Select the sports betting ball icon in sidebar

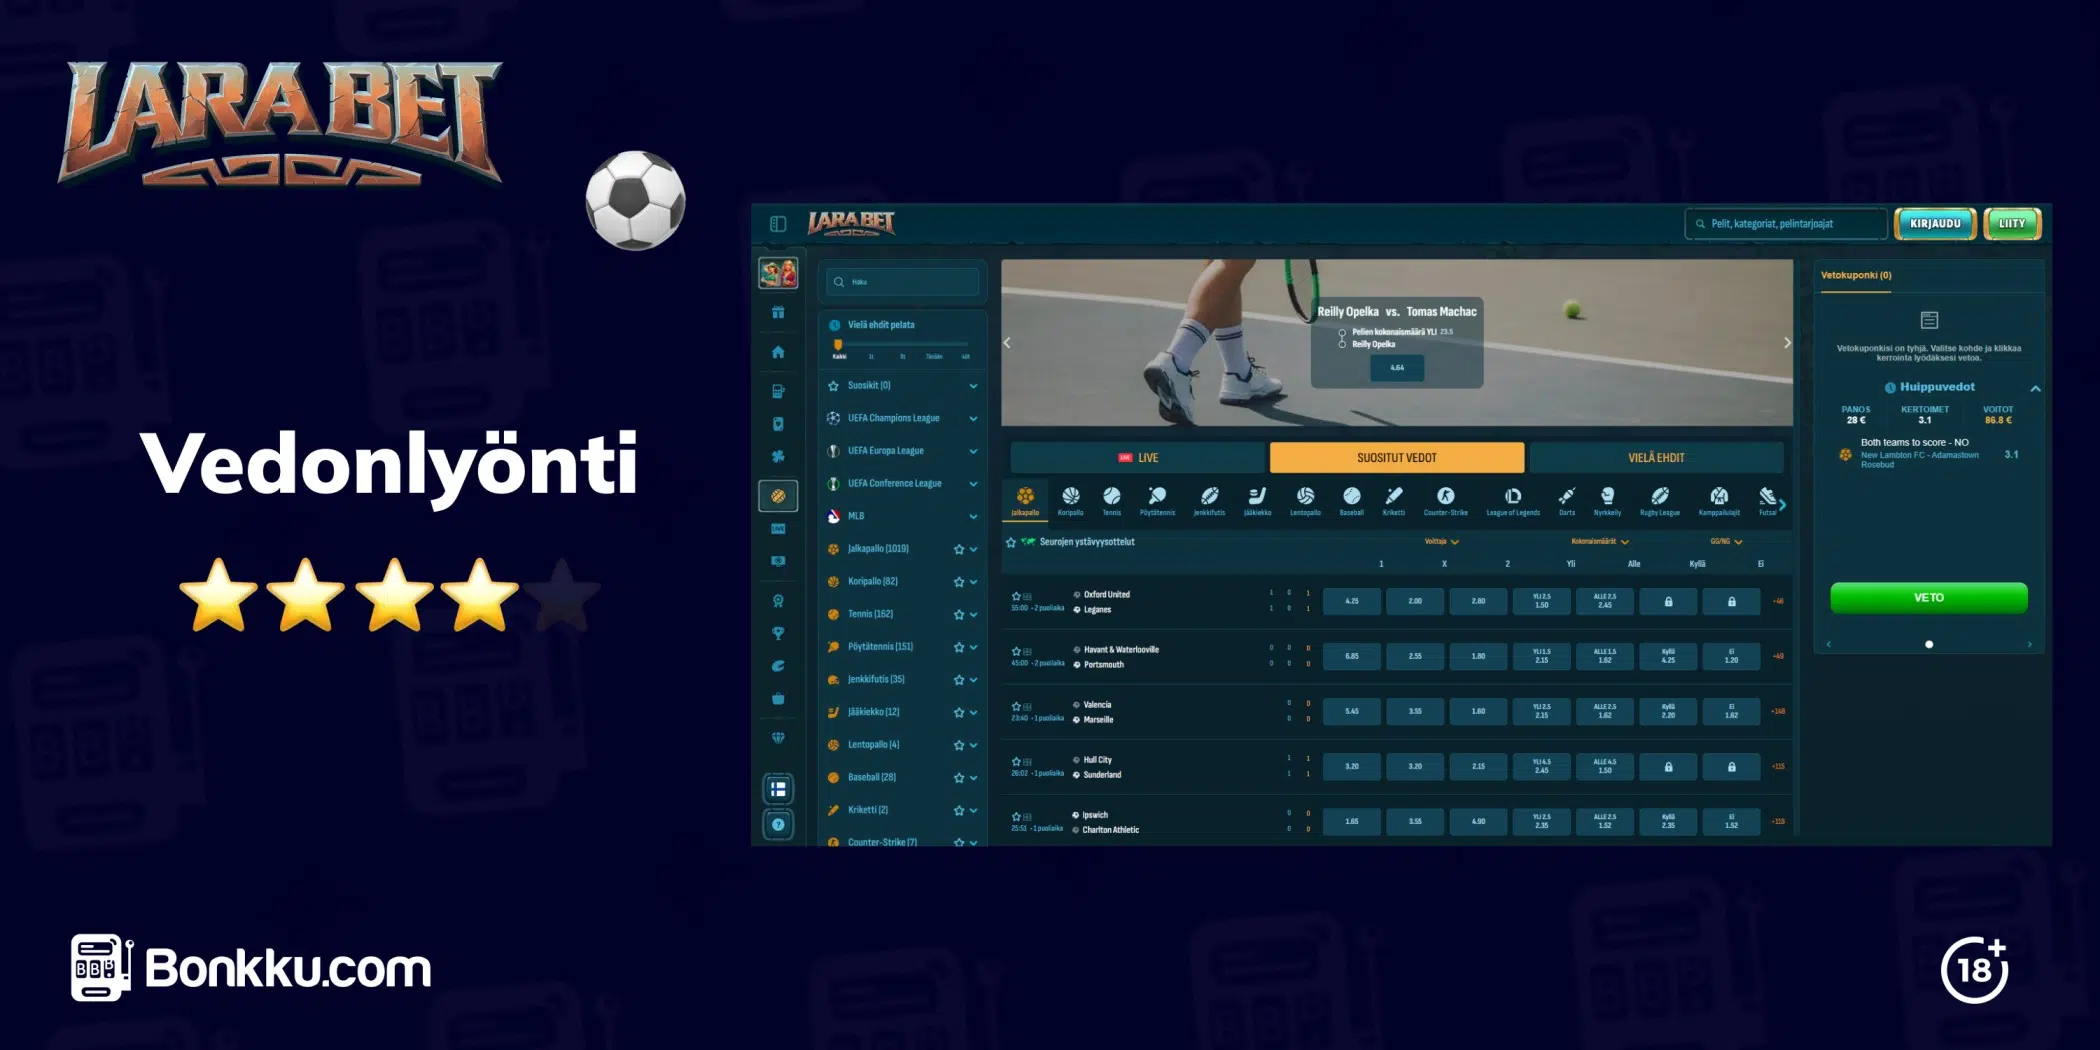(778, 496)
